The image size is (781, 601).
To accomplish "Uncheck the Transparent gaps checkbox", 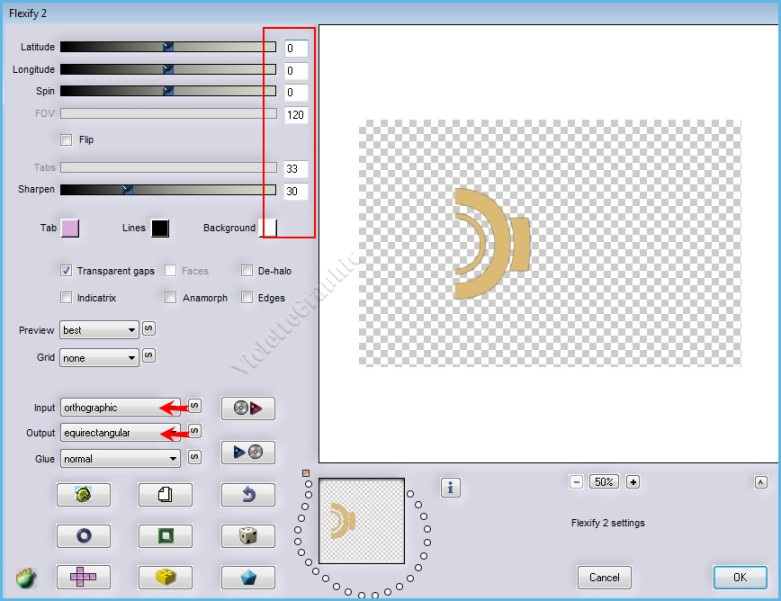I will [x=67, y=271].
